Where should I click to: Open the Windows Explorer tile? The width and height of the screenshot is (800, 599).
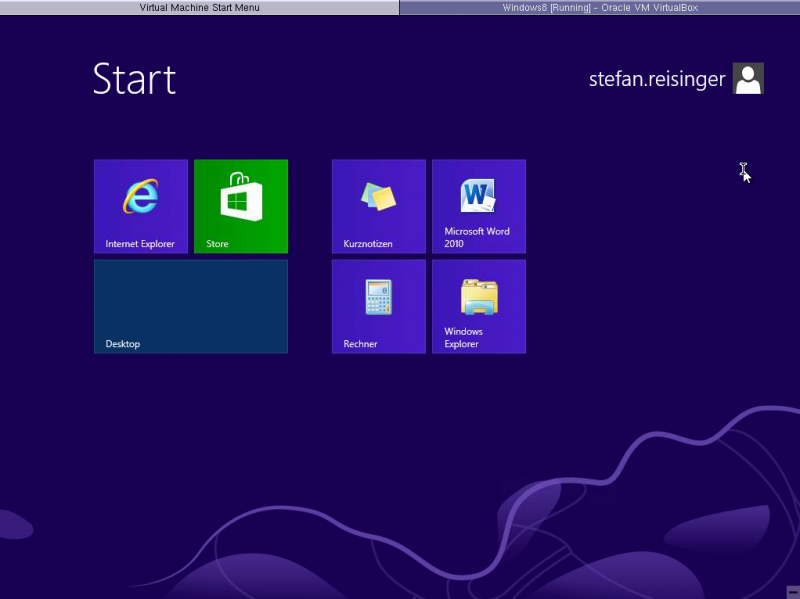point(479,306)
